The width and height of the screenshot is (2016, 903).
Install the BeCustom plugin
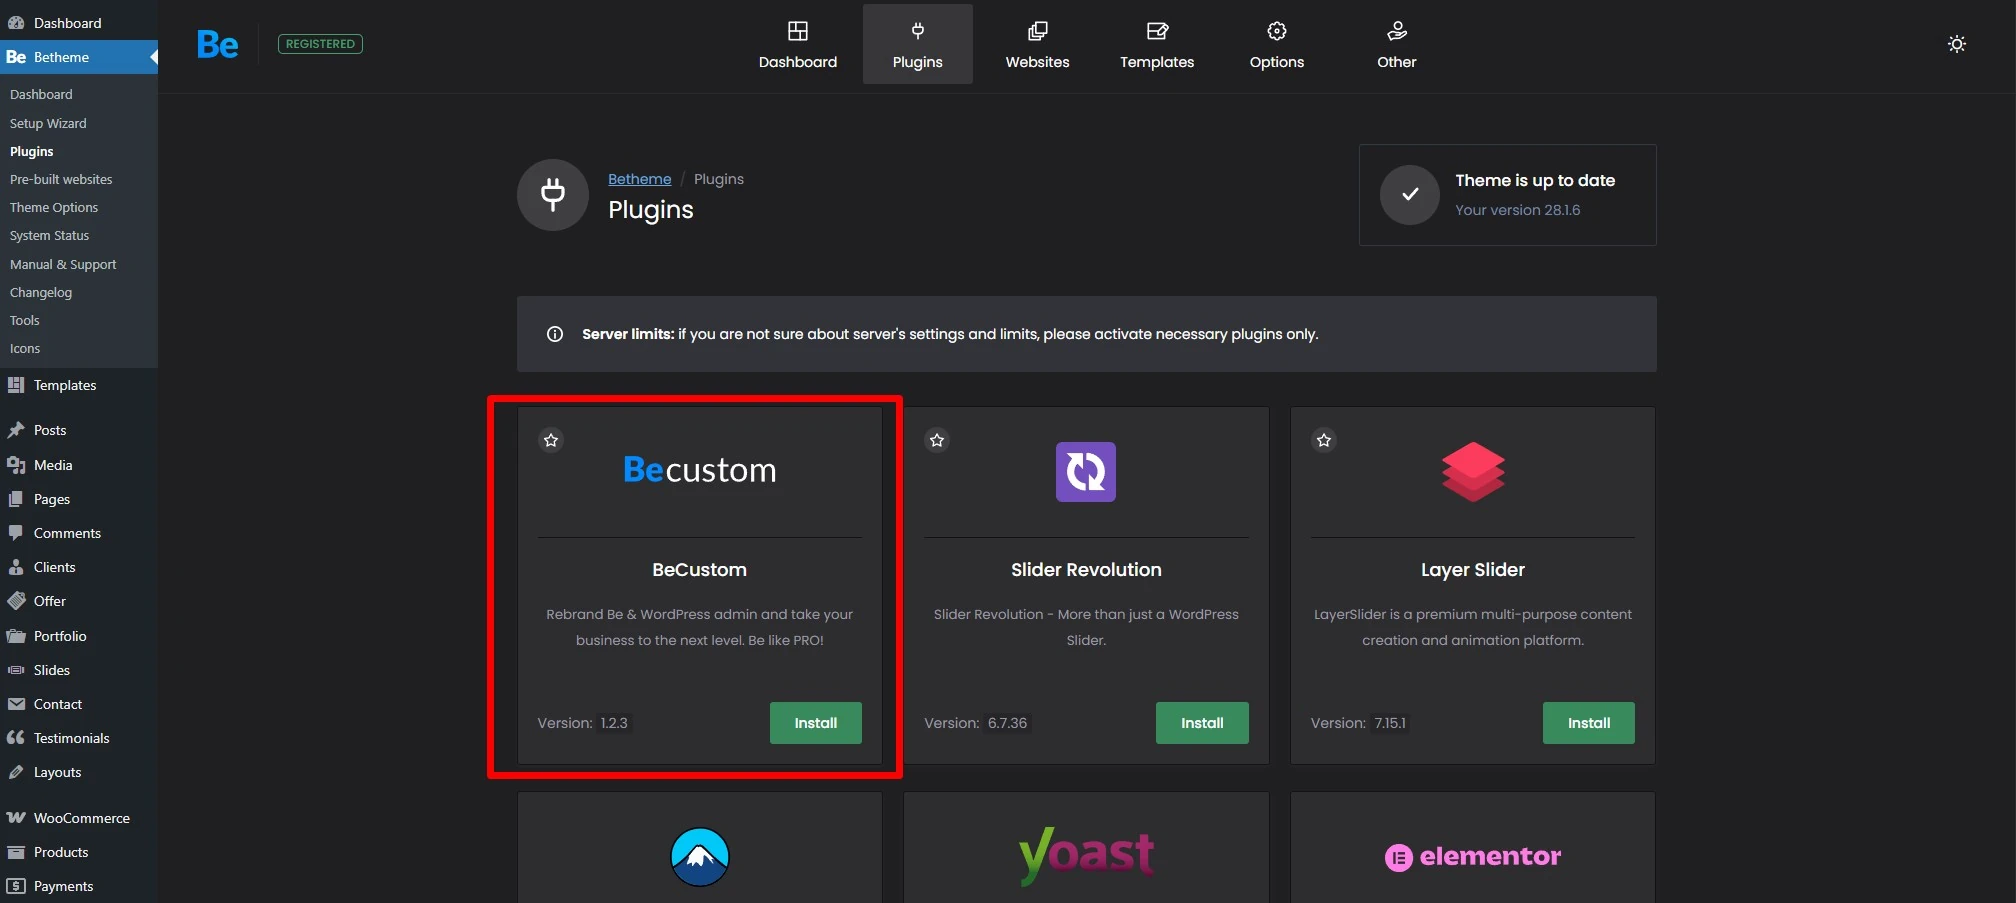point(816,723)
